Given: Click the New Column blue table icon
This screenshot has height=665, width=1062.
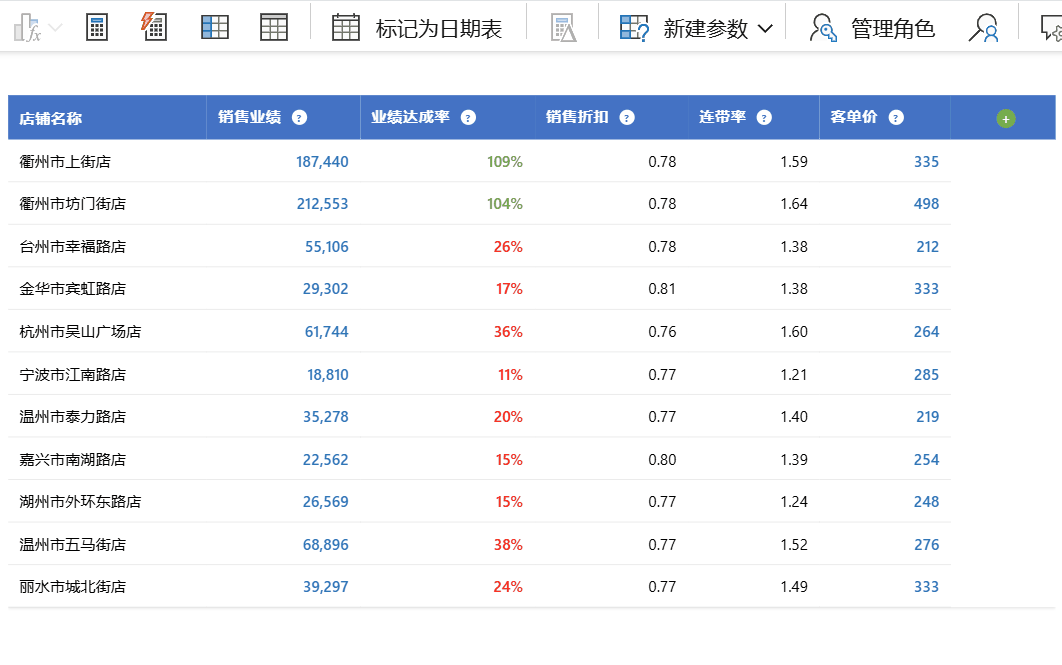Looking at the screenshot, I should 215,28.
